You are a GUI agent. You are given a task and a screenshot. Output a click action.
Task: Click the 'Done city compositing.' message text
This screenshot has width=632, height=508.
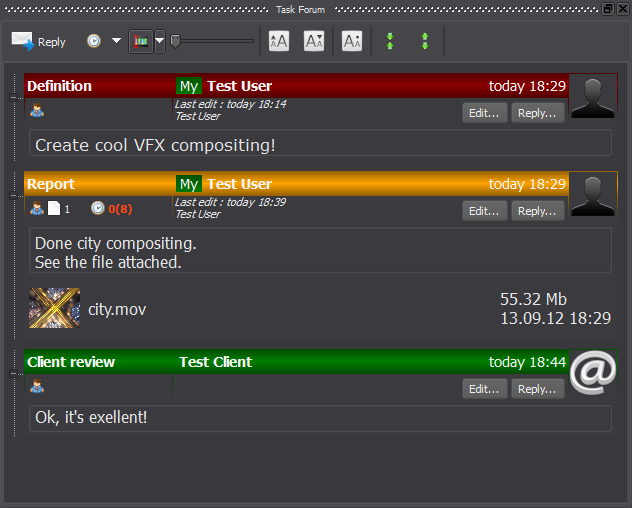pos(116,243)
